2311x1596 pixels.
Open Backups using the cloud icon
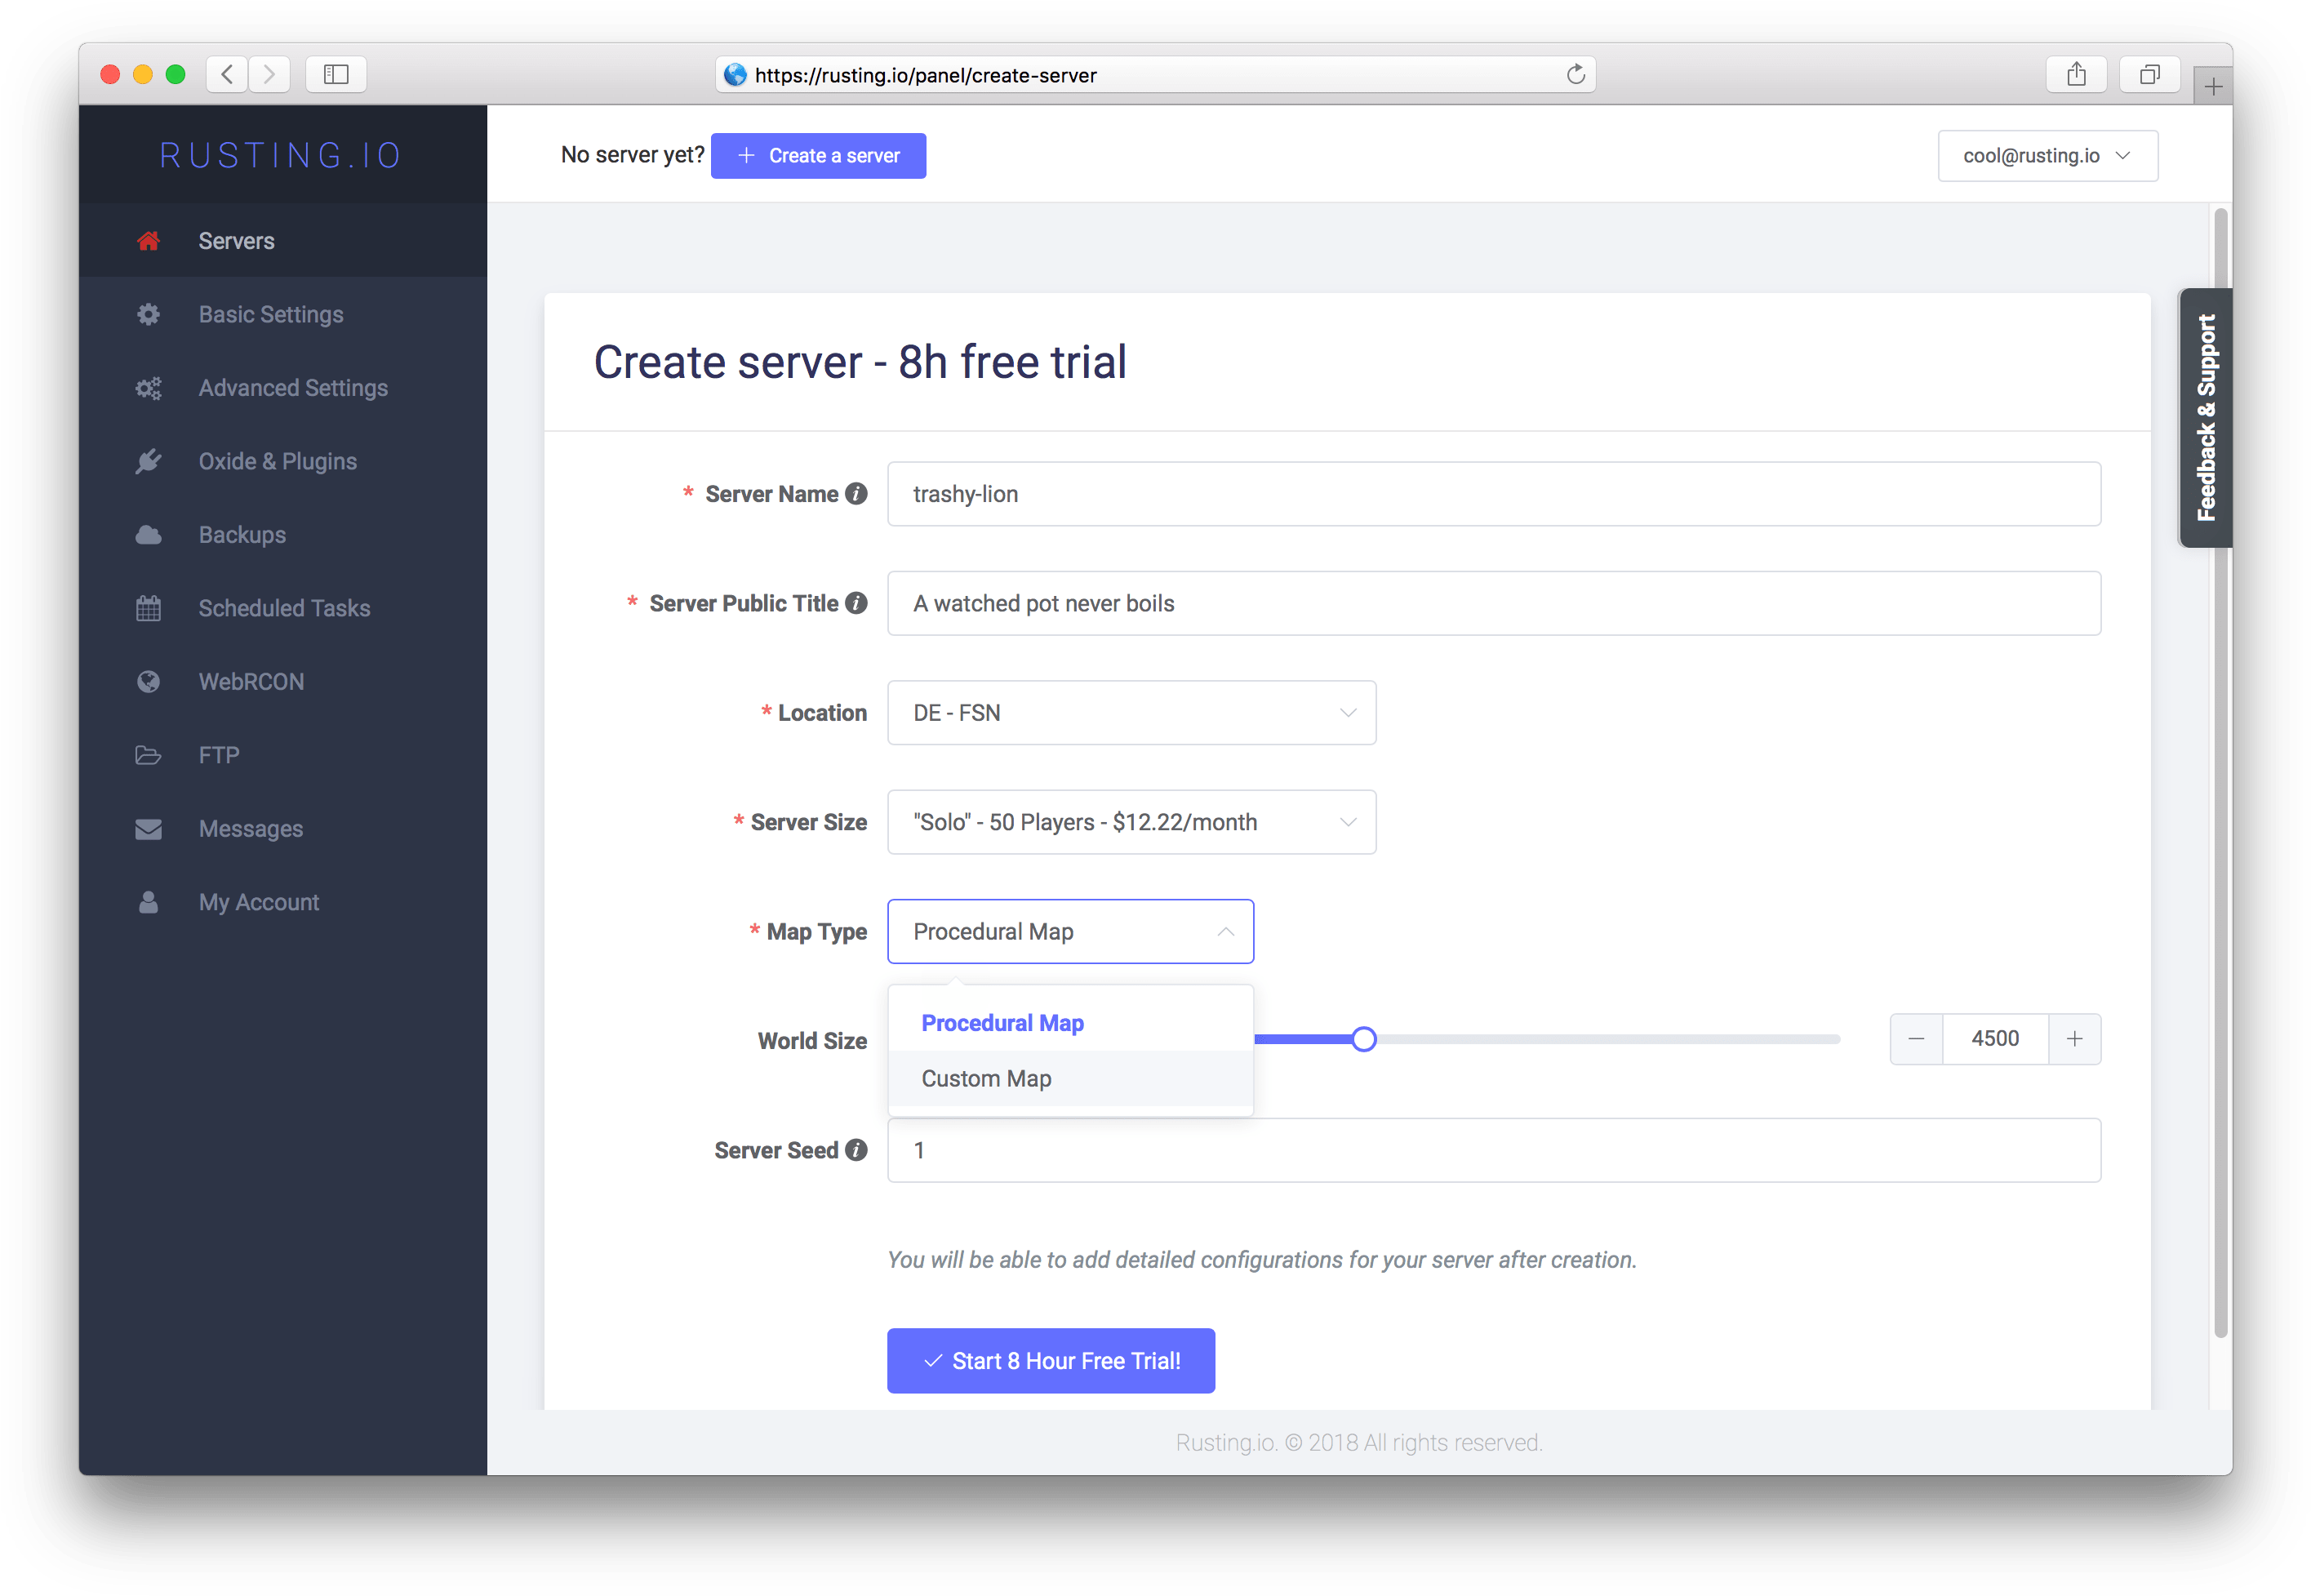(148, 534)
